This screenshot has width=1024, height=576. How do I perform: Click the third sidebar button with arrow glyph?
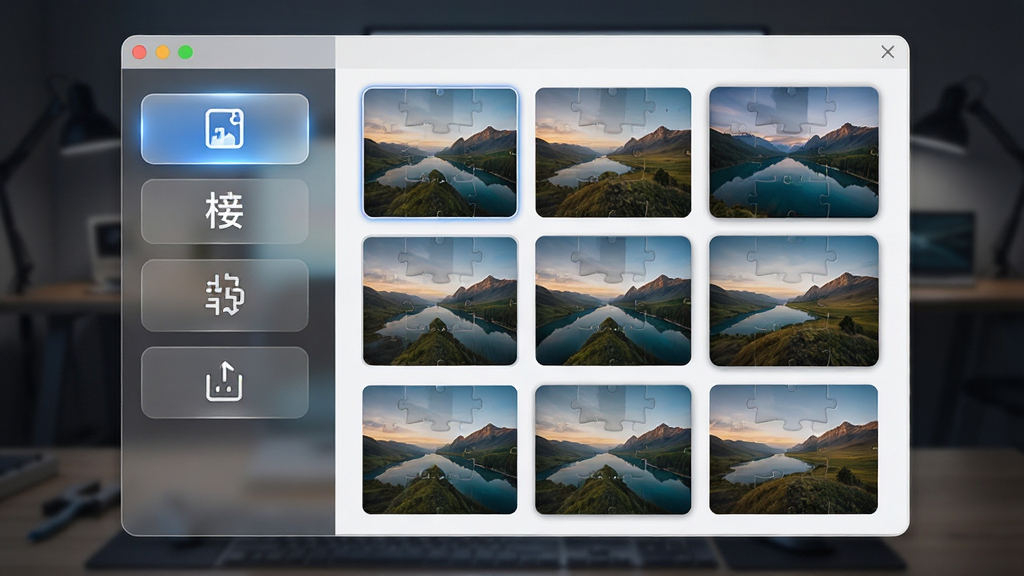[x=225, y=295]
